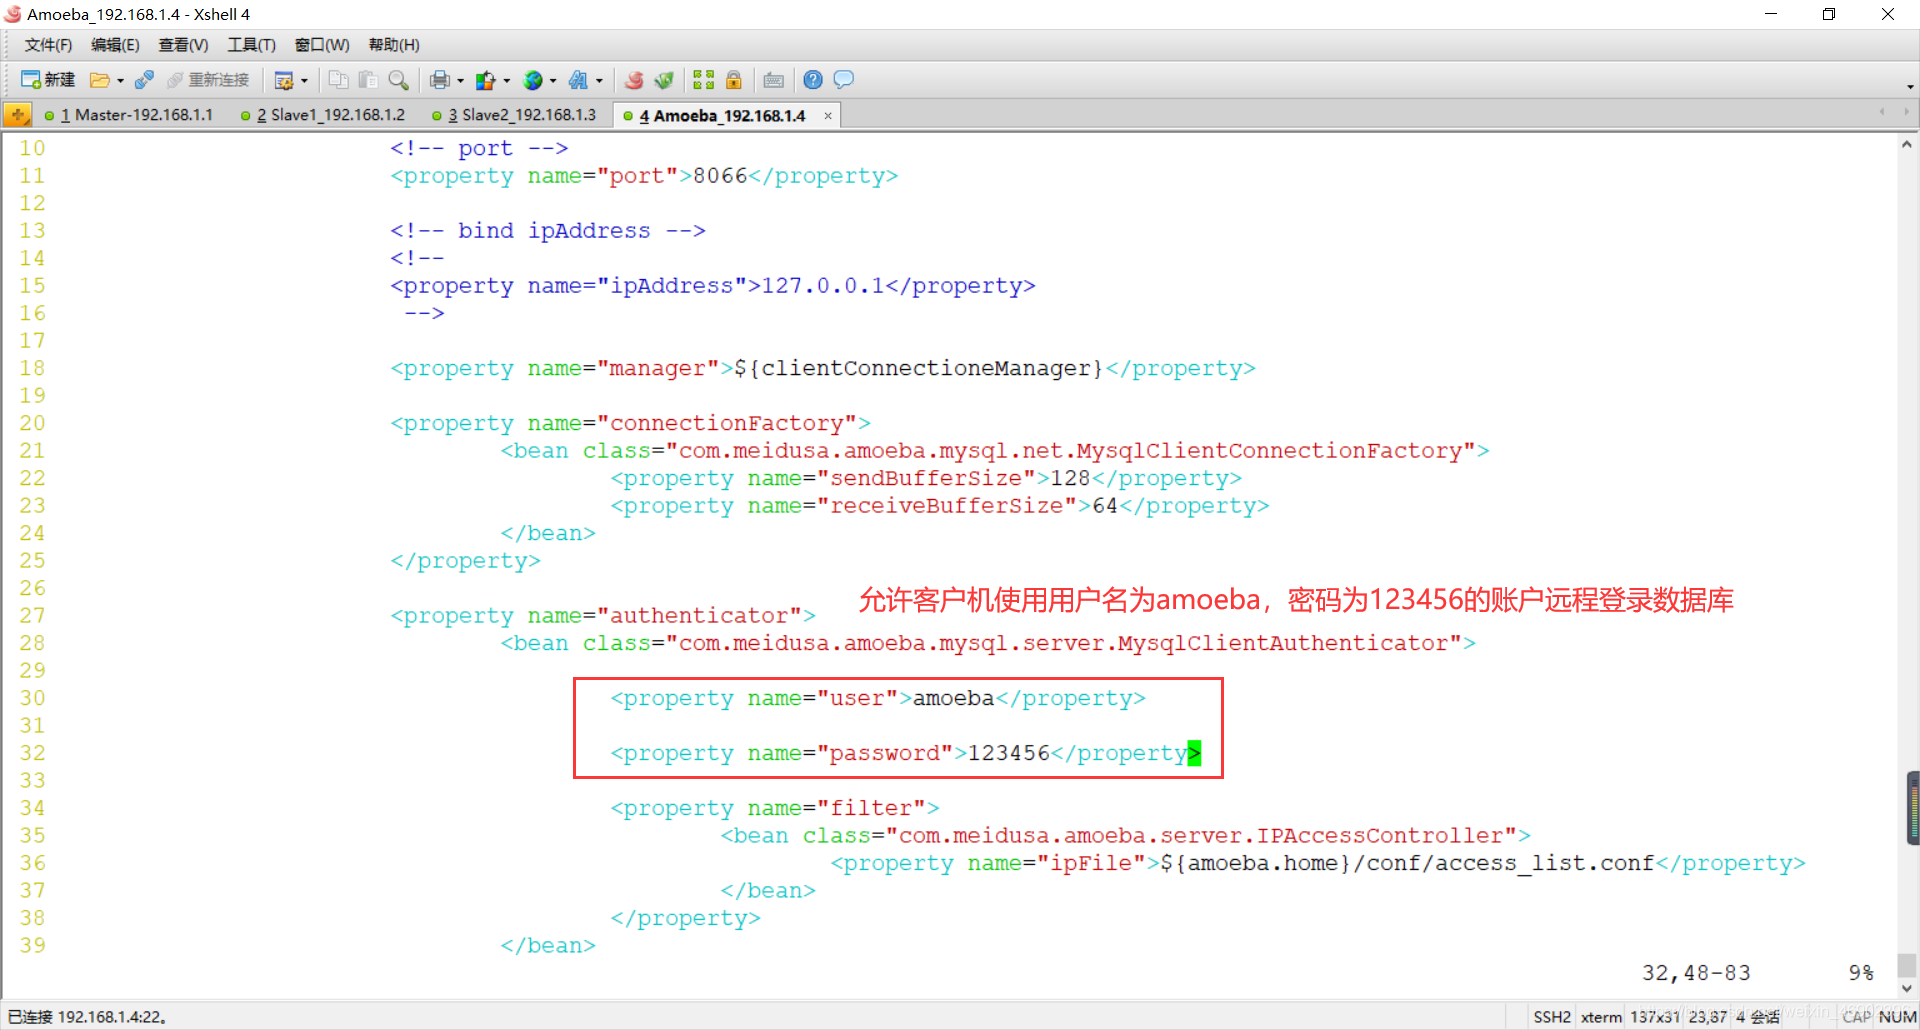The image size is (1920, 1030).
Task: Click the password value 123456 on line 32
Action: pyautogui.click(x=1008, y=753)
